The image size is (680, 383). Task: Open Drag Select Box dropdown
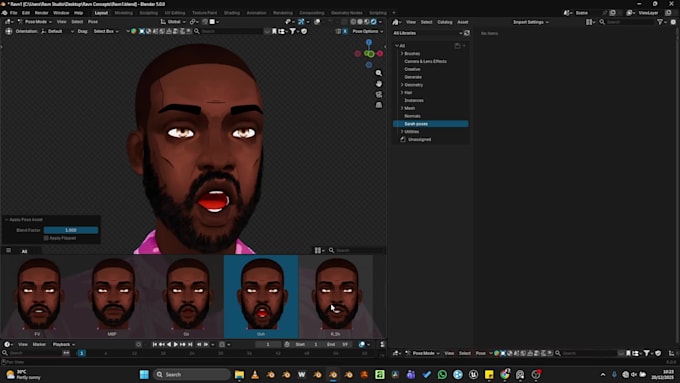106,31
